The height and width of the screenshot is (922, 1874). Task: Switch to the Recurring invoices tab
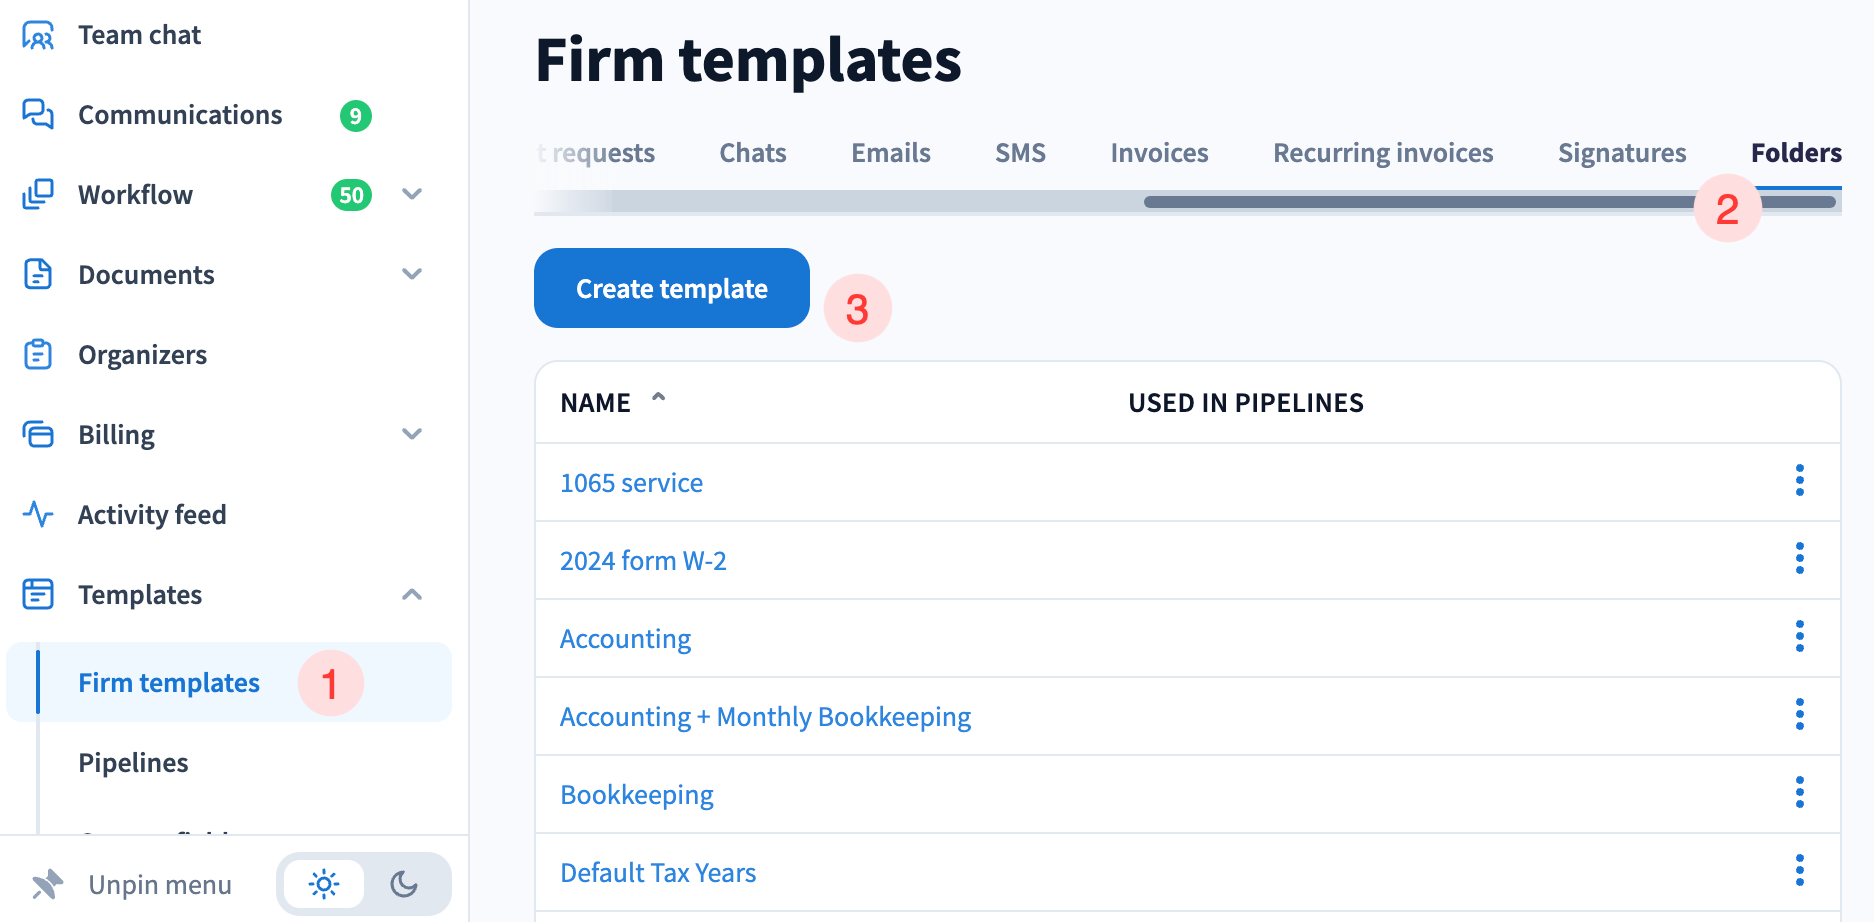1383,153
